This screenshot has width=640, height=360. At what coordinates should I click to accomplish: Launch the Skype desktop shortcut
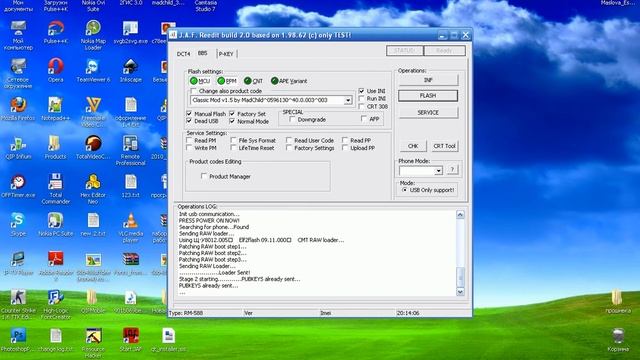coord(18,220)
